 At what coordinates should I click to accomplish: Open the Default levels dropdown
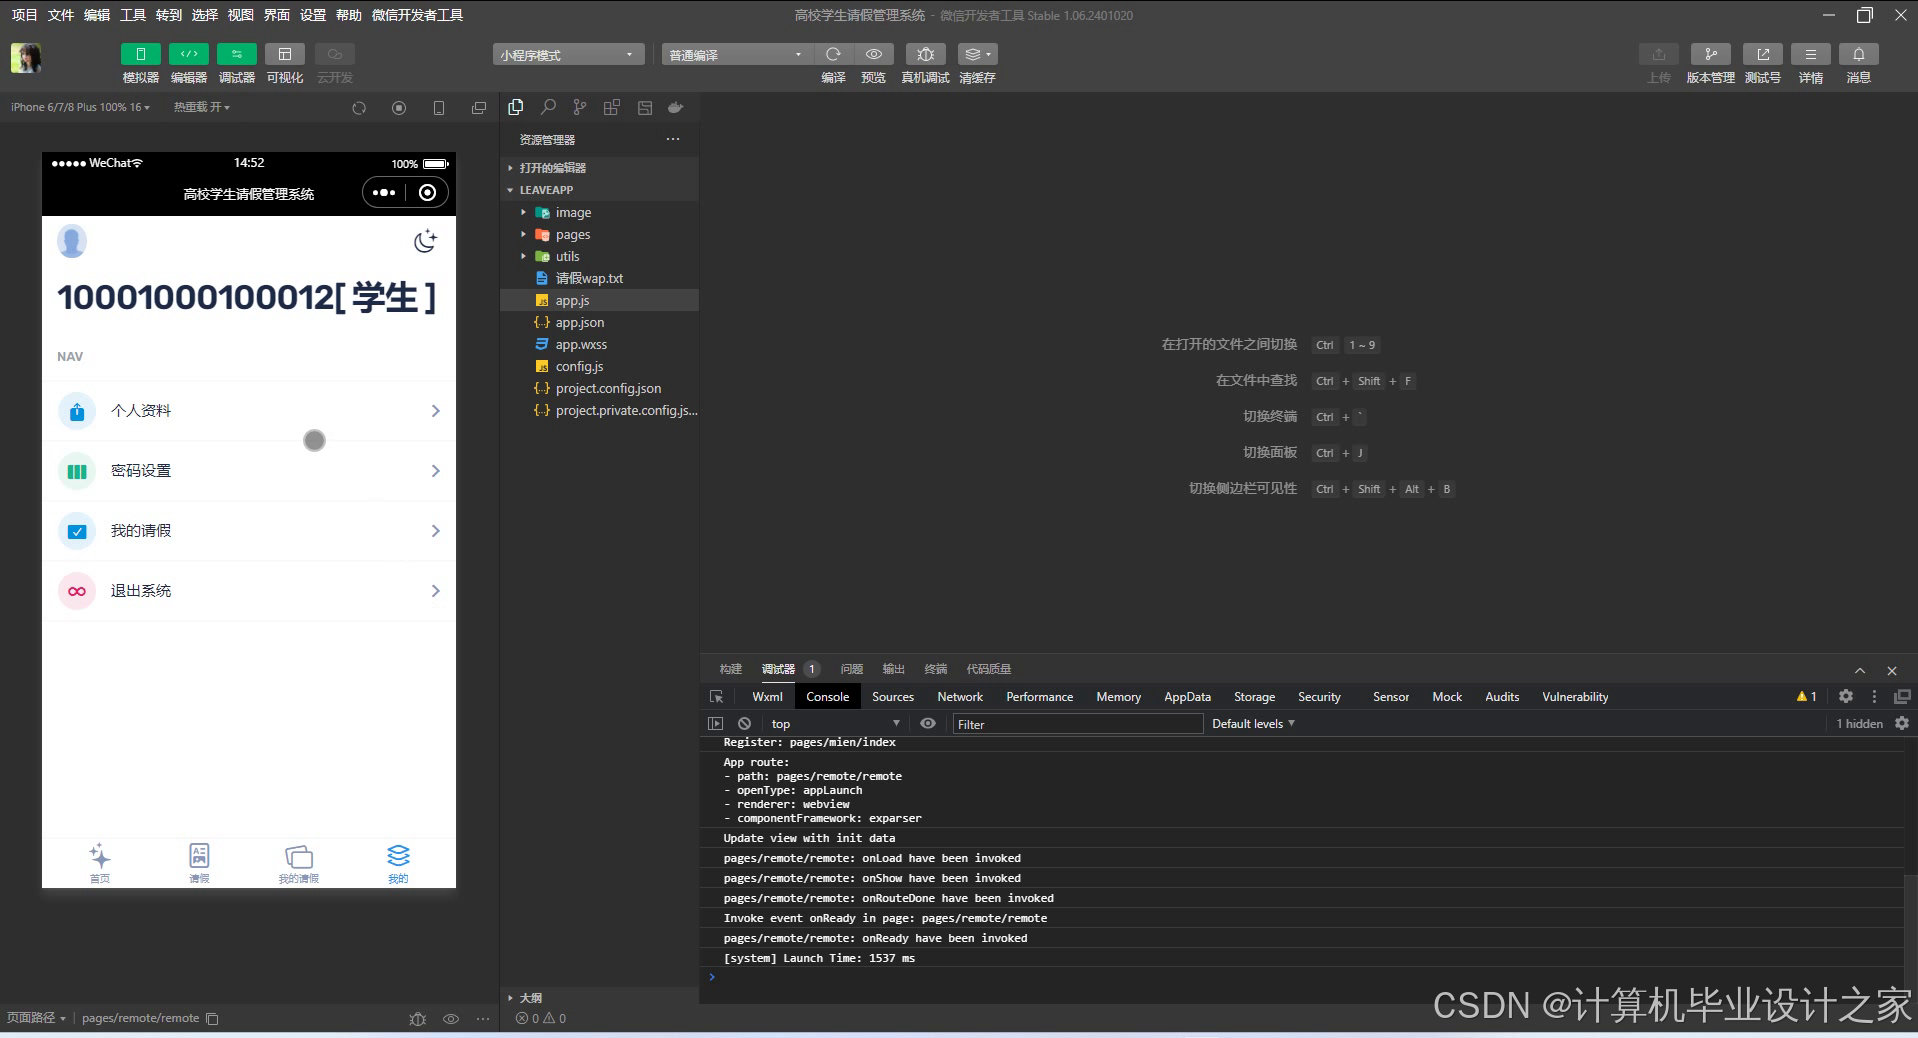point(1253,724)
